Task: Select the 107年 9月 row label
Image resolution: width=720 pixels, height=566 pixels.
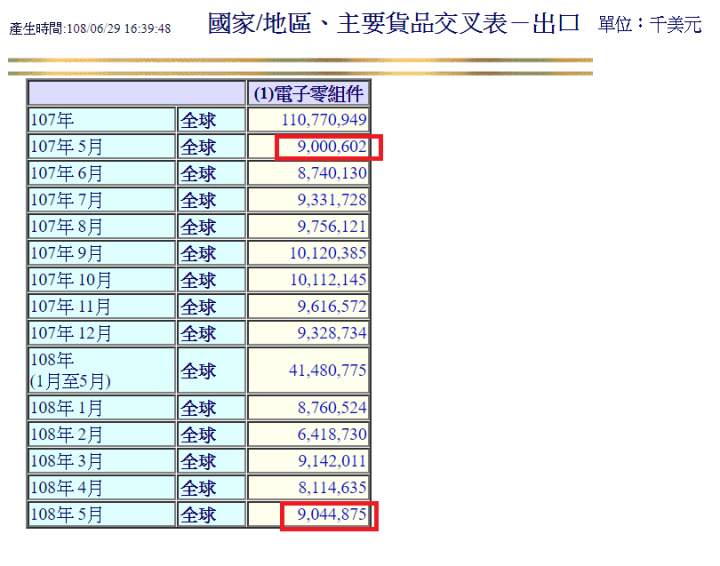Action: point(66,253)
